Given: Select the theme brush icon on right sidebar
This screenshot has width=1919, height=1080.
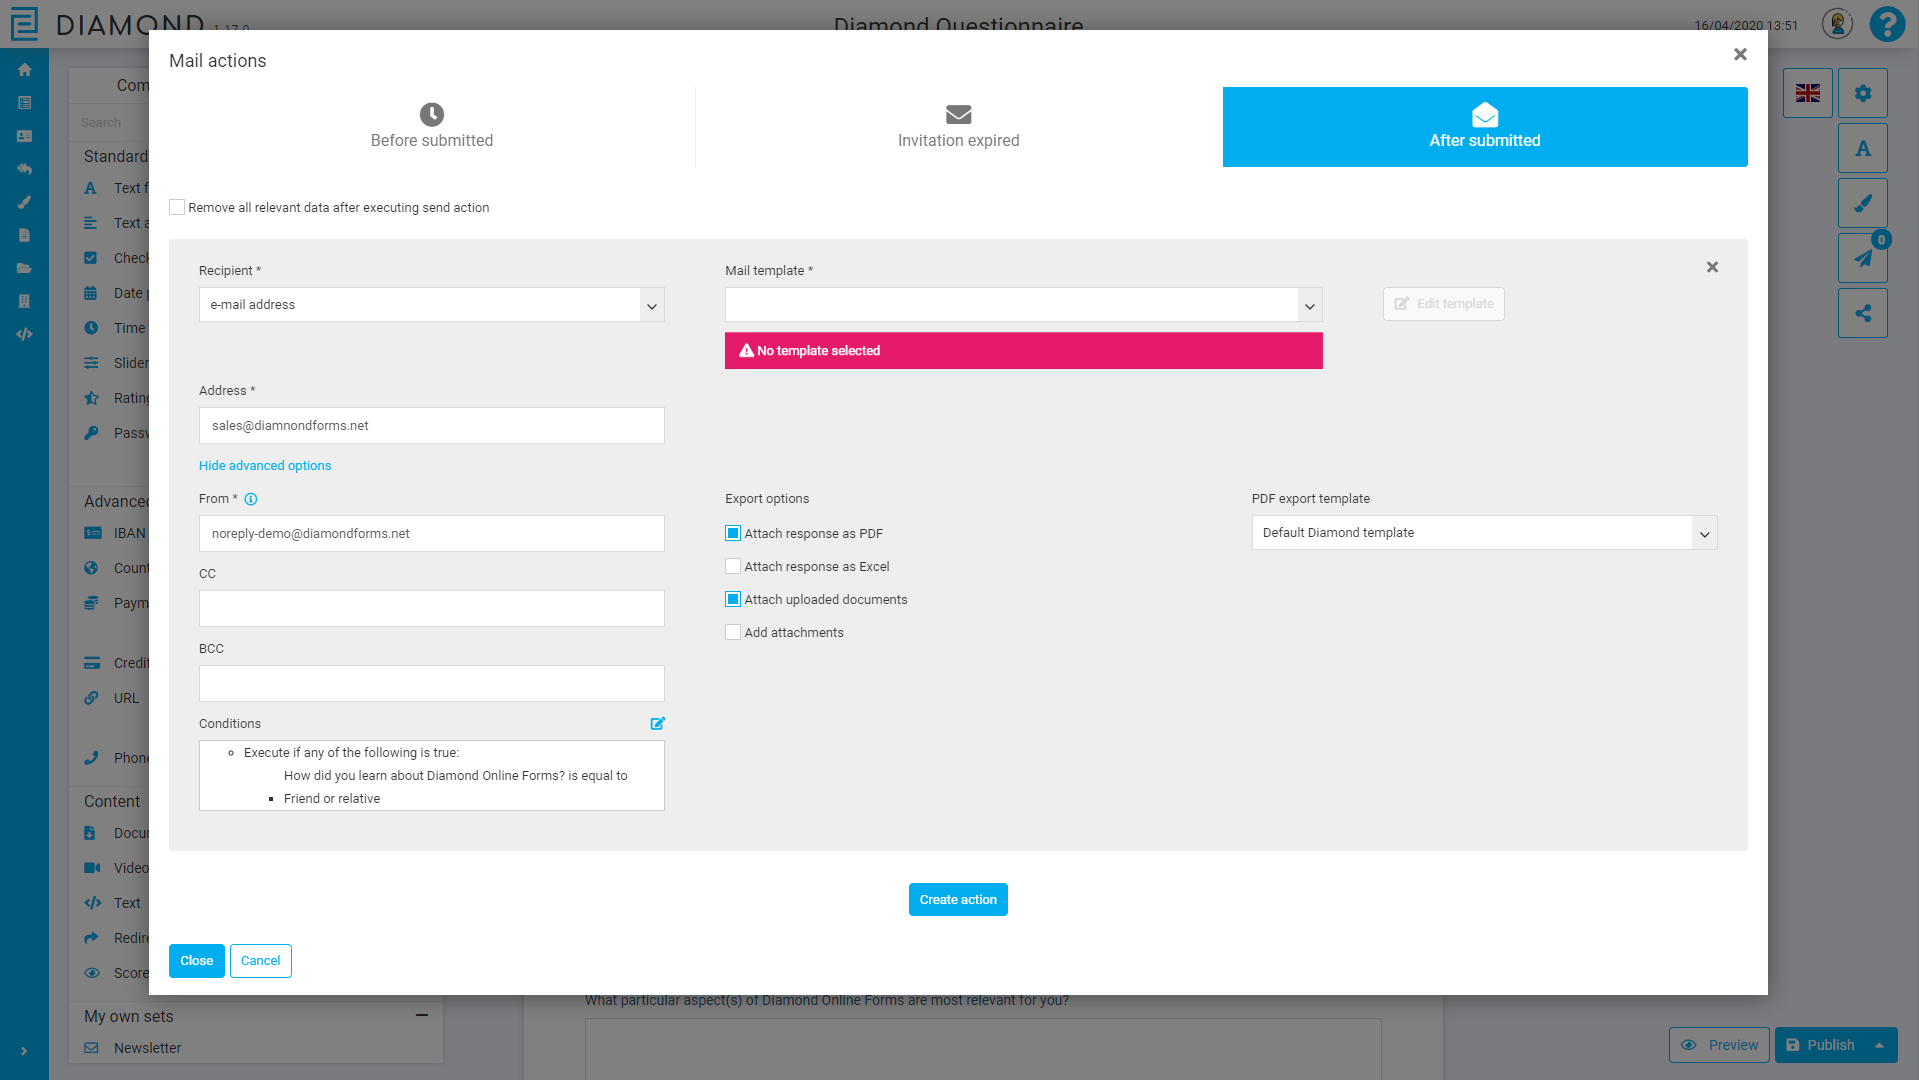Looking at the screenshot, I should click(x=1862, y=202).
